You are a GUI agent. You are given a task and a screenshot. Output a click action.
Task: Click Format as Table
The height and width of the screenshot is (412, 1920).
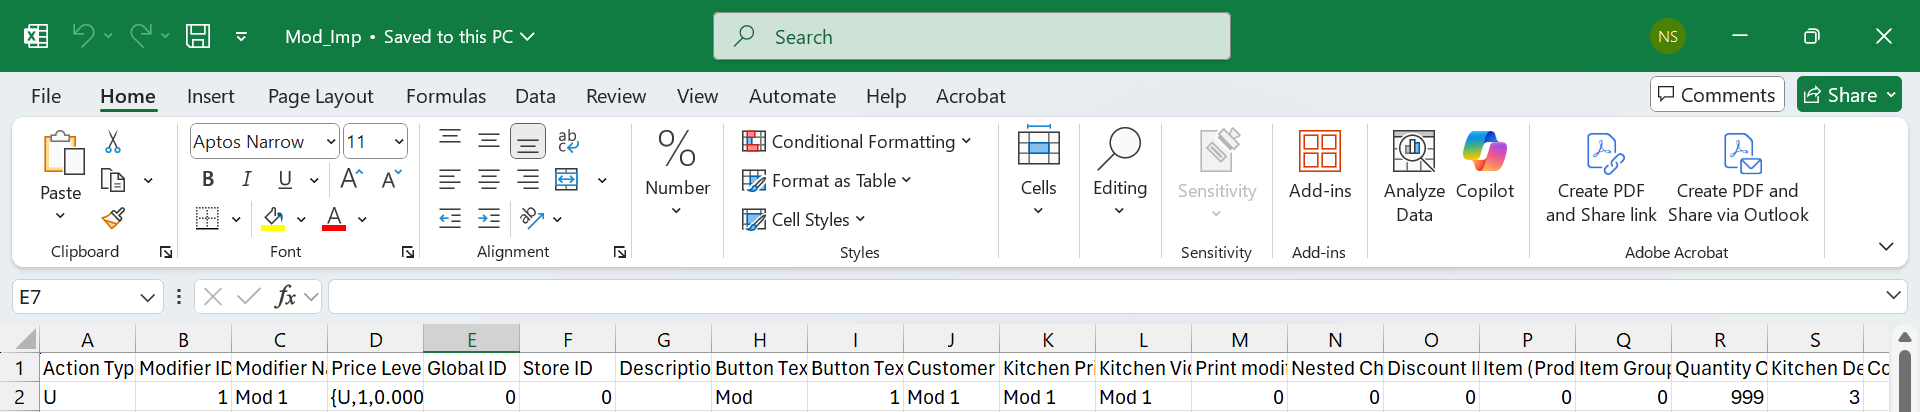pos(827,181)
